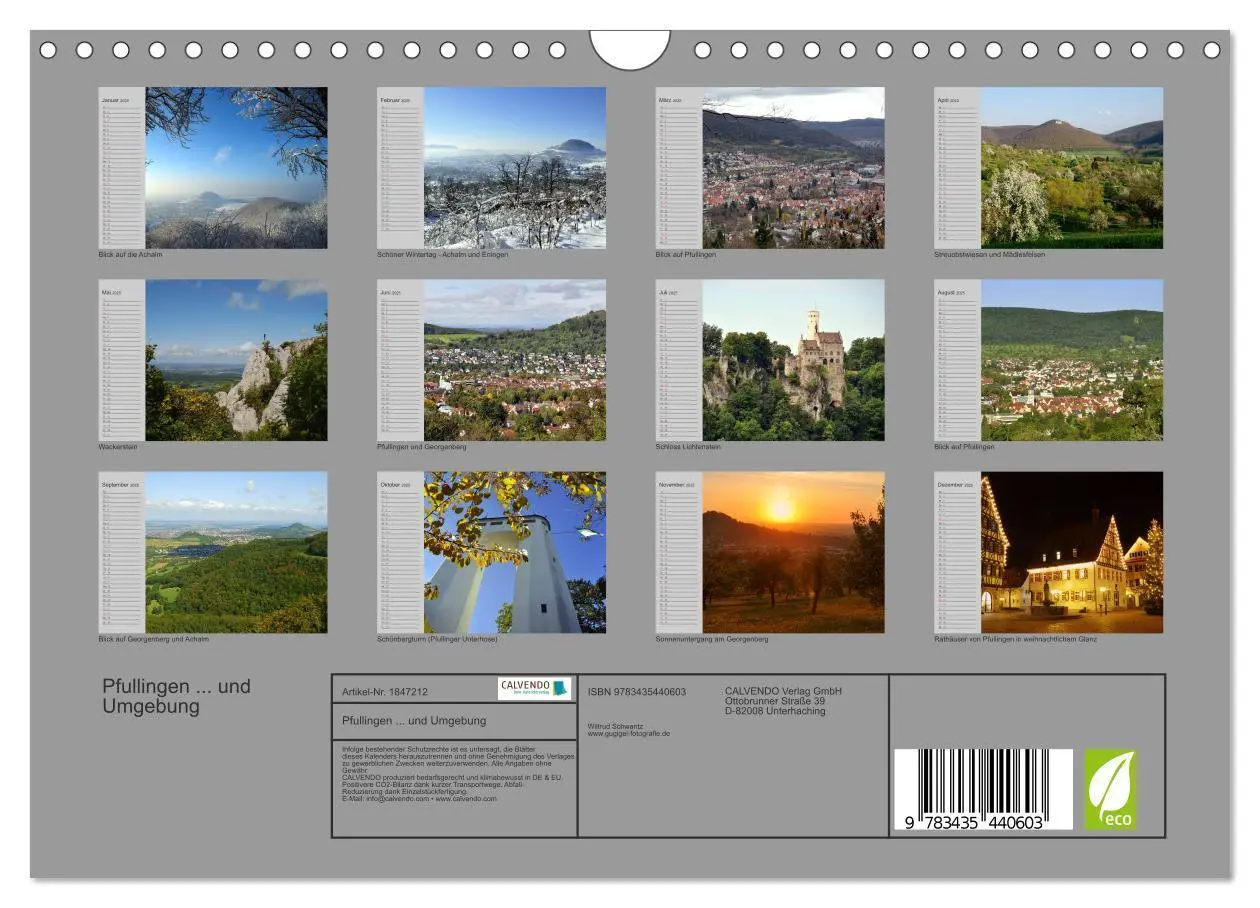Click the 'Dezember' month label
The image size is (1260, 908).
[949, 485]
